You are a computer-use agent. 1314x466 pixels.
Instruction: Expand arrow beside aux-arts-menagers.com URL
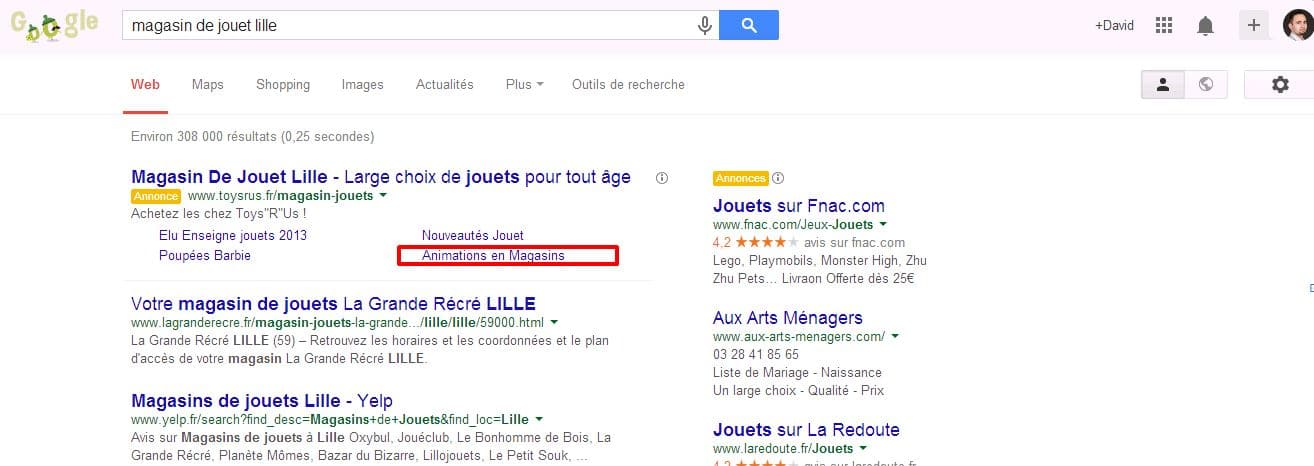tap(895, 336)
